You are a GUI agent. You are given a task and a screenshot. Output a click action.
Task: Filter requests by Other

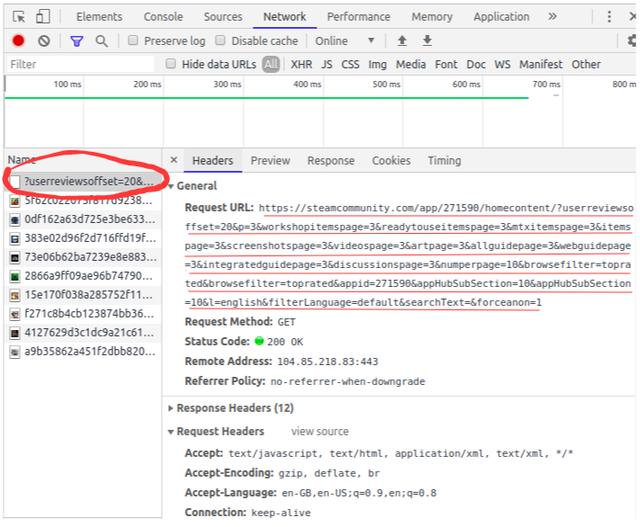point(586,64)
